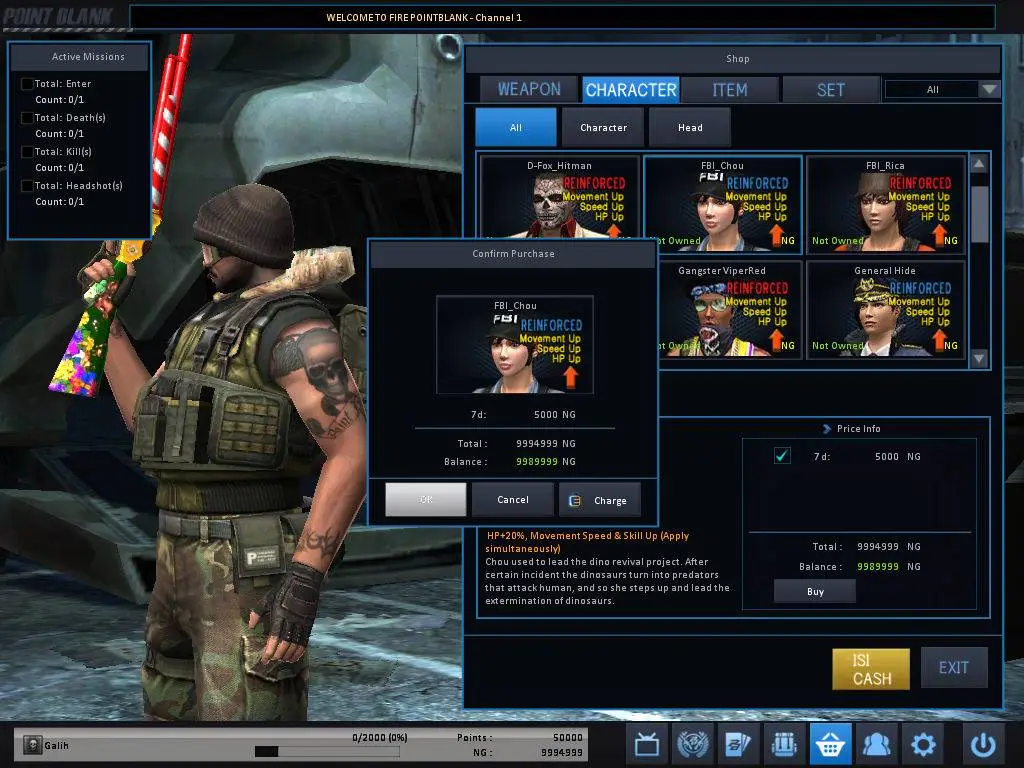The width and height of the screenshot is (1024, 768).
Task: Click the EXIT shop button
Action: point(953,667)
